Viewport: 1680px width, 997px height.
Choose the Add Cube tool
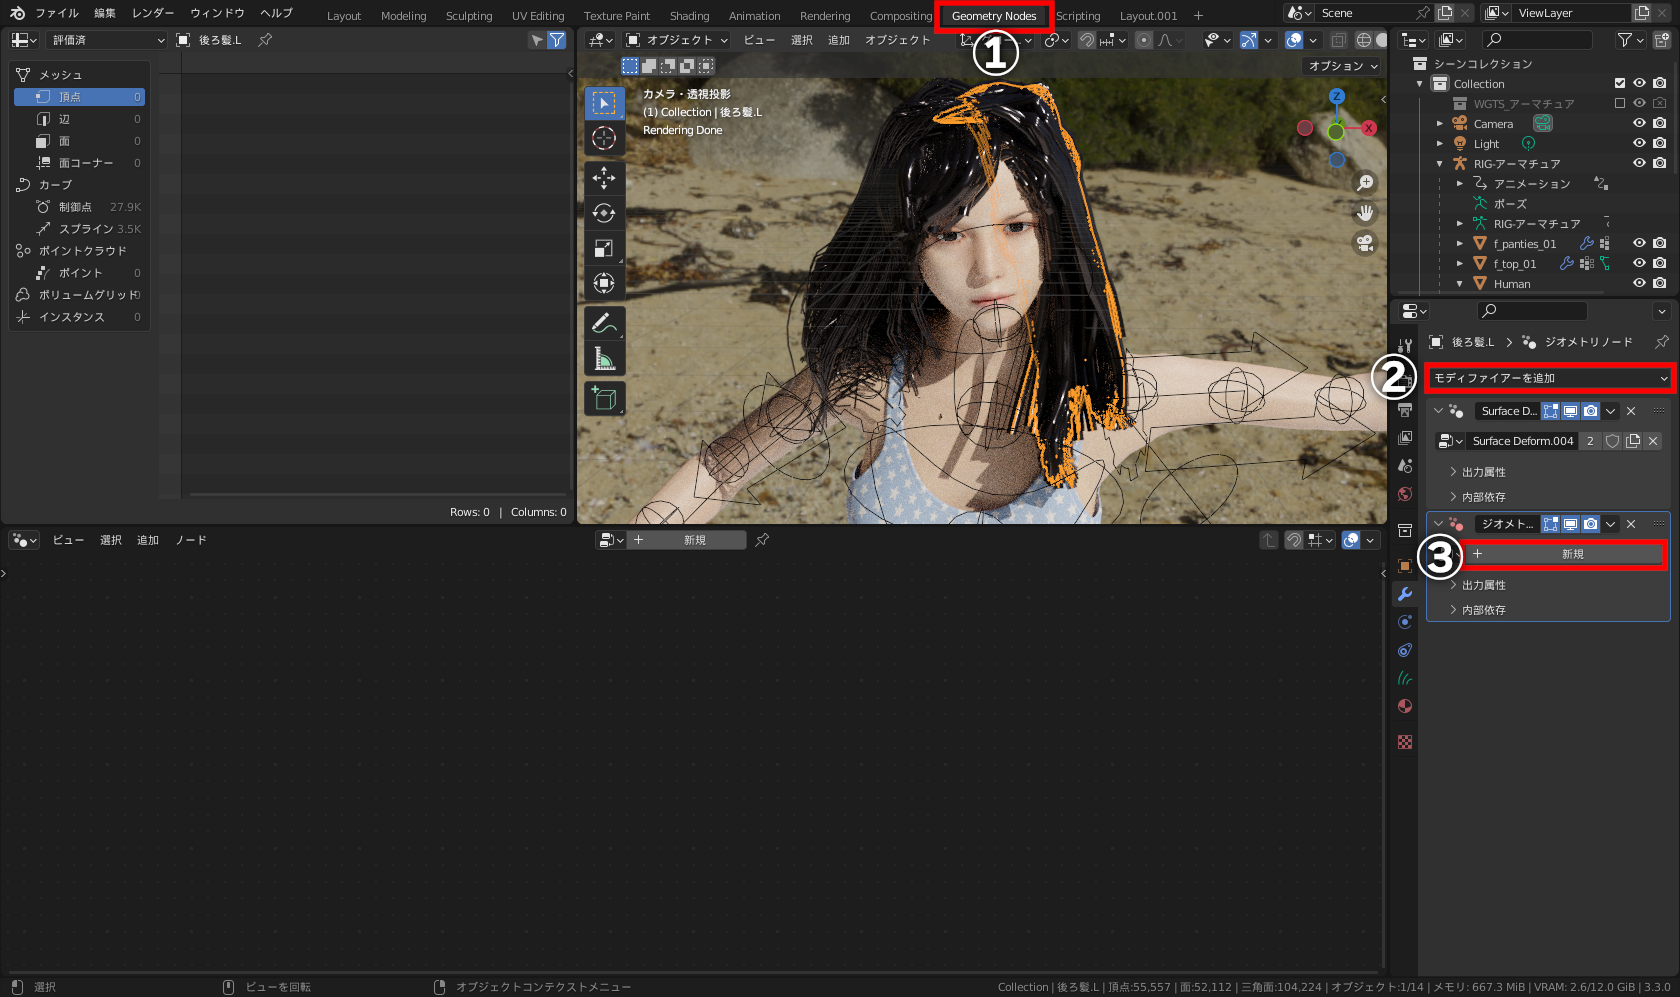pos(604,398)
